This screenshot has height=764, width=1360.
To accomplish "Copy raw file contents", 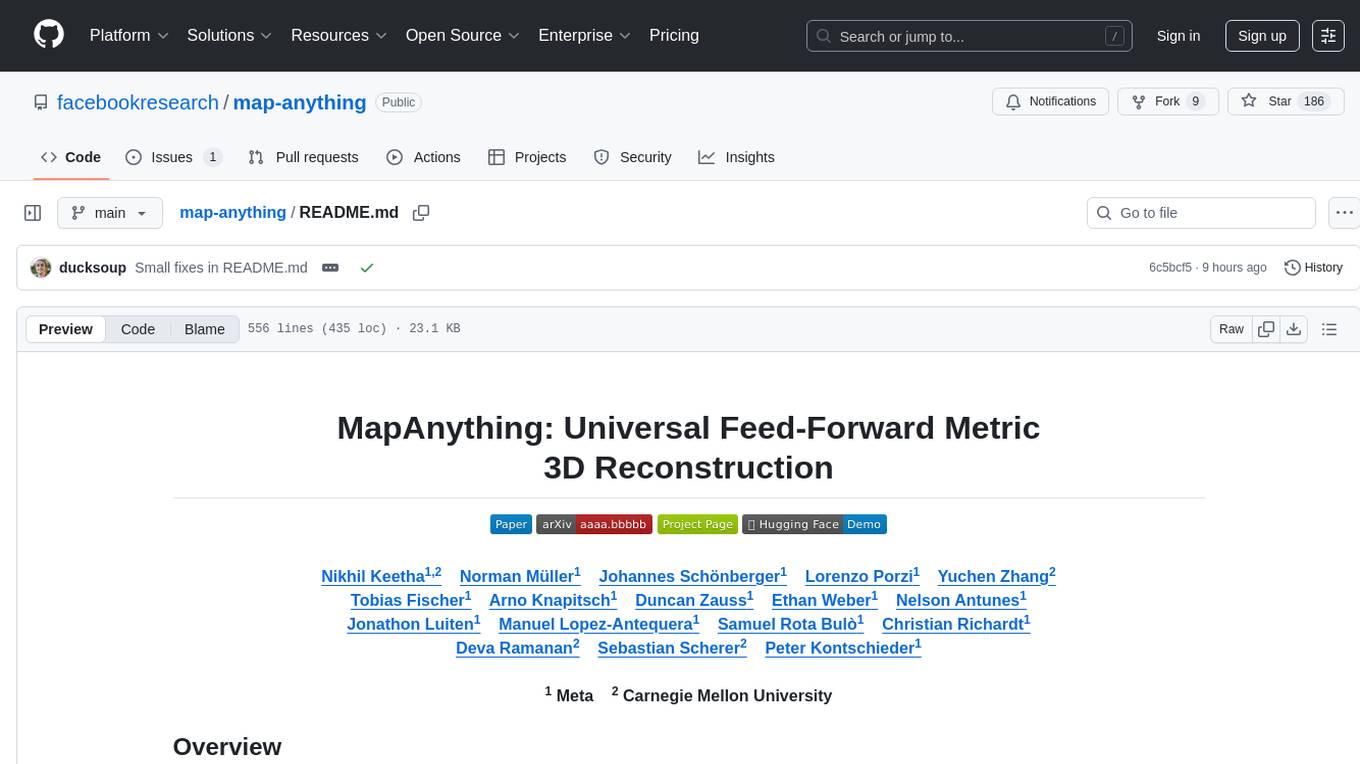I will (1266, 329).
